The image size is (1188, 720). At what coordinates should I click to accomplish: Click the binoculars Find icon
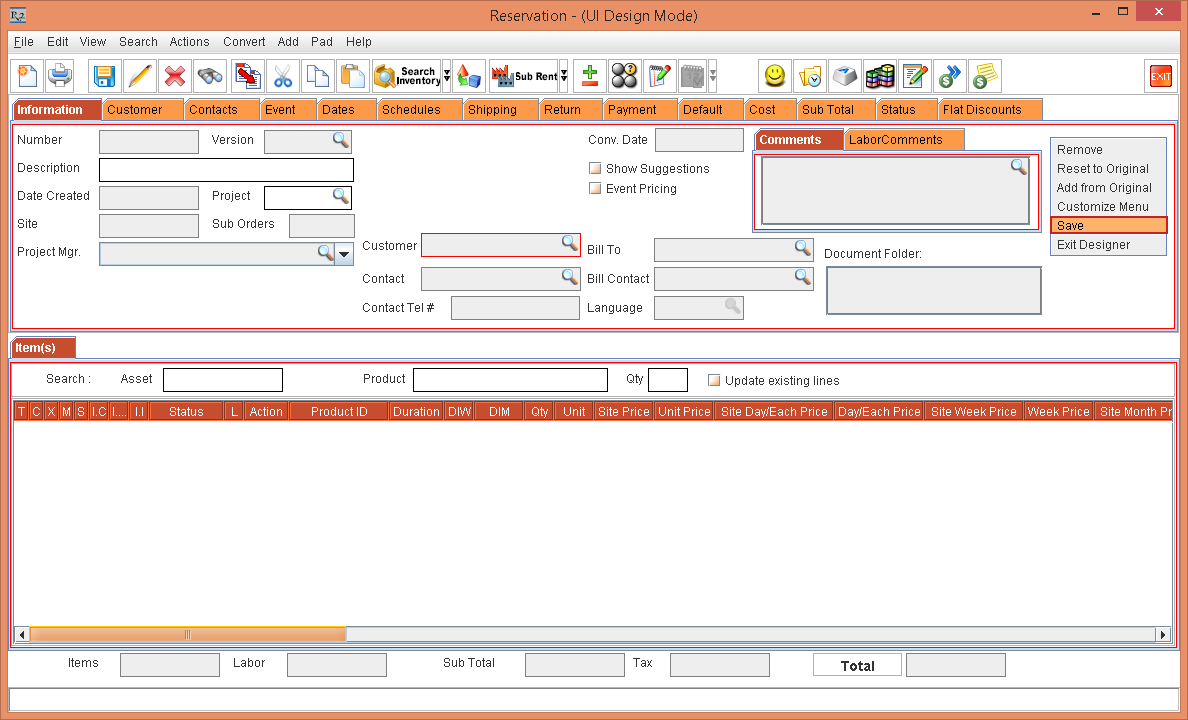tap(210, 76)
